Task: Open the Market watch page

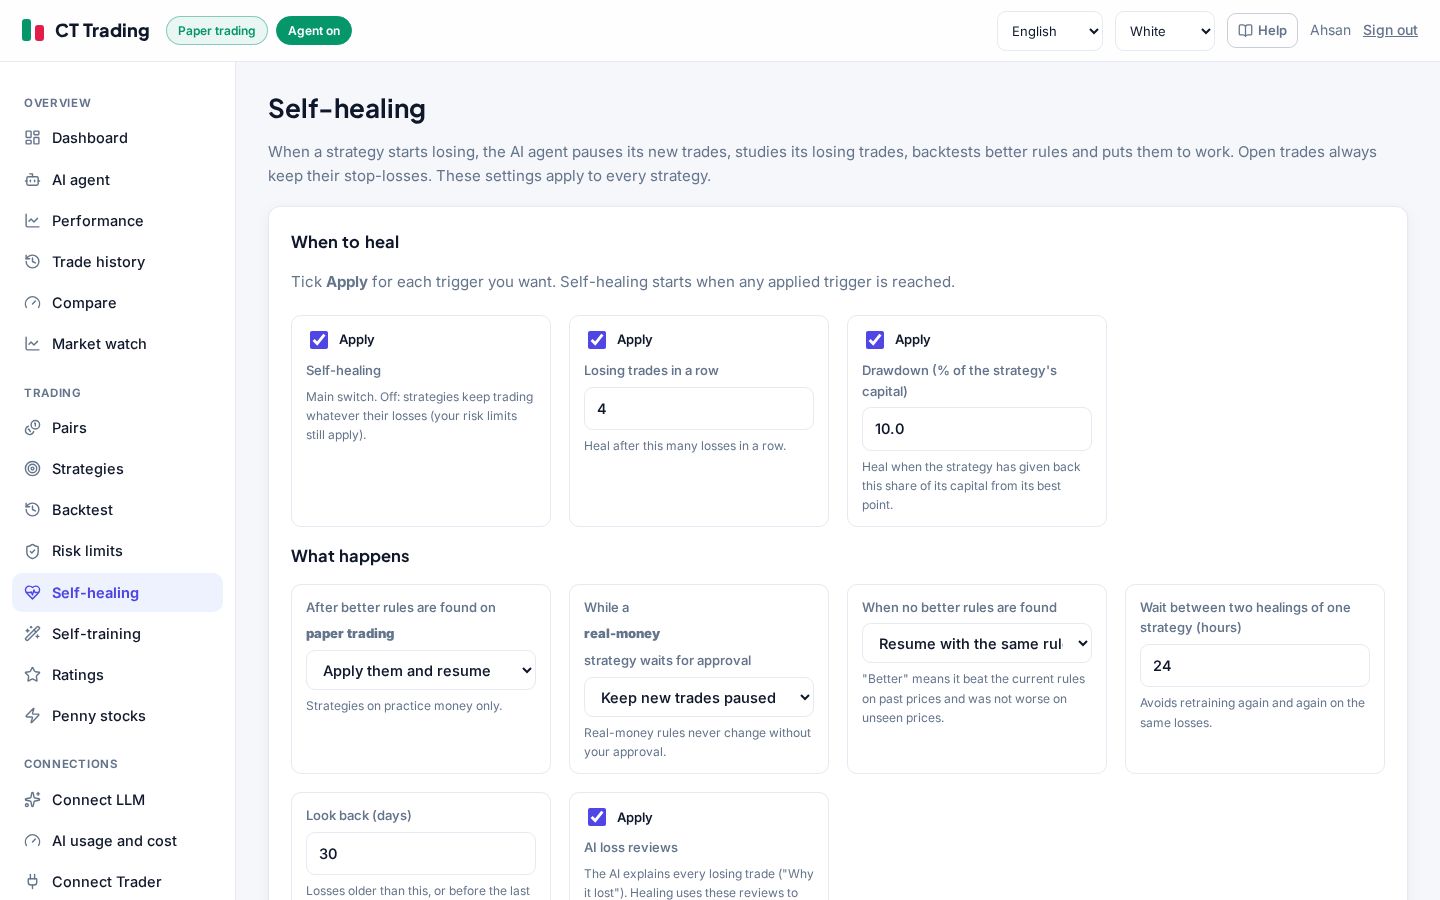Action: coord(118,344)
